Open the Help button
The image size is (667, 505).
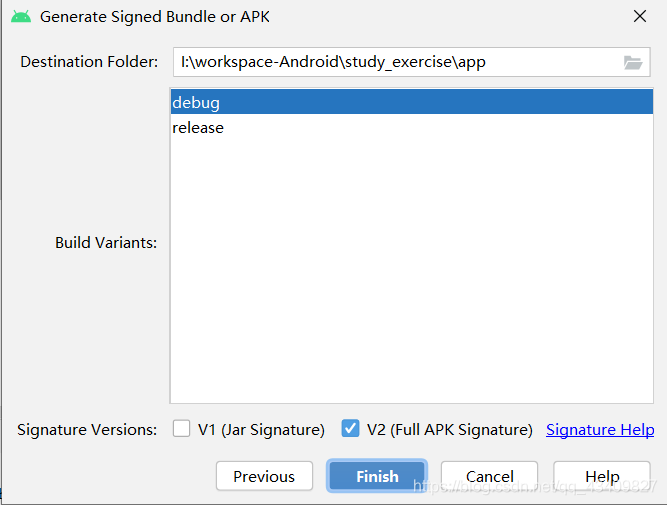602,476
